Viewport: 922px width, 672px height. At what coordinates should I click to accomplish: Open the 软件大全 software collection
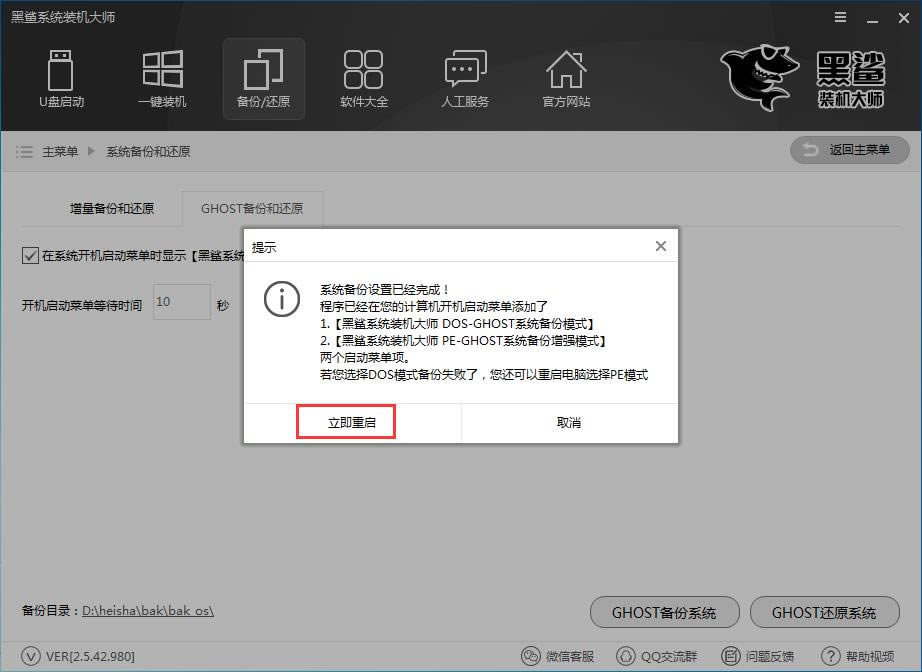363,78
